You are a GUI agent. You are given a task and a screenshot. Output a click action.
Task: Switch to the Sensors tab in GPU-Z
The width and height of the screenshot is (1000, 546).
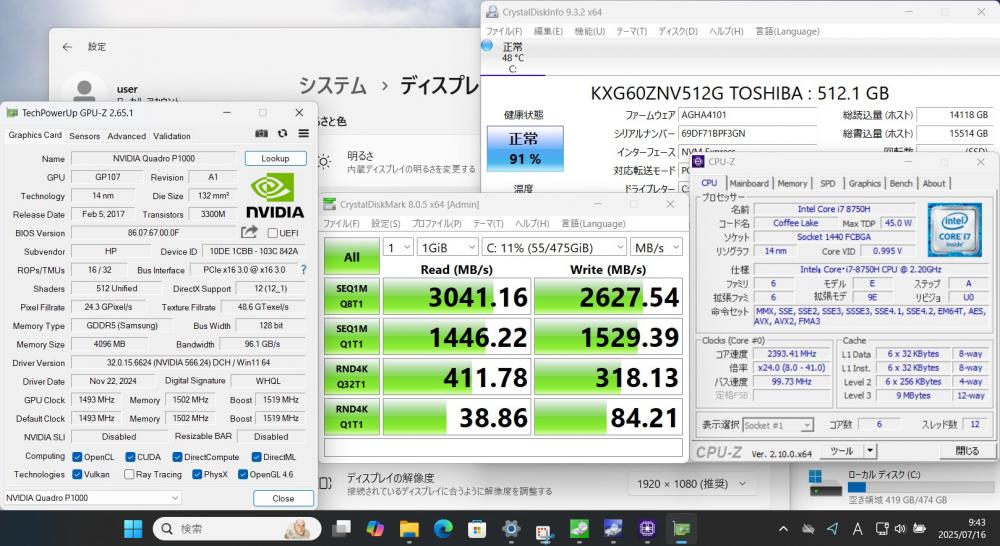[x=84, y=136]
